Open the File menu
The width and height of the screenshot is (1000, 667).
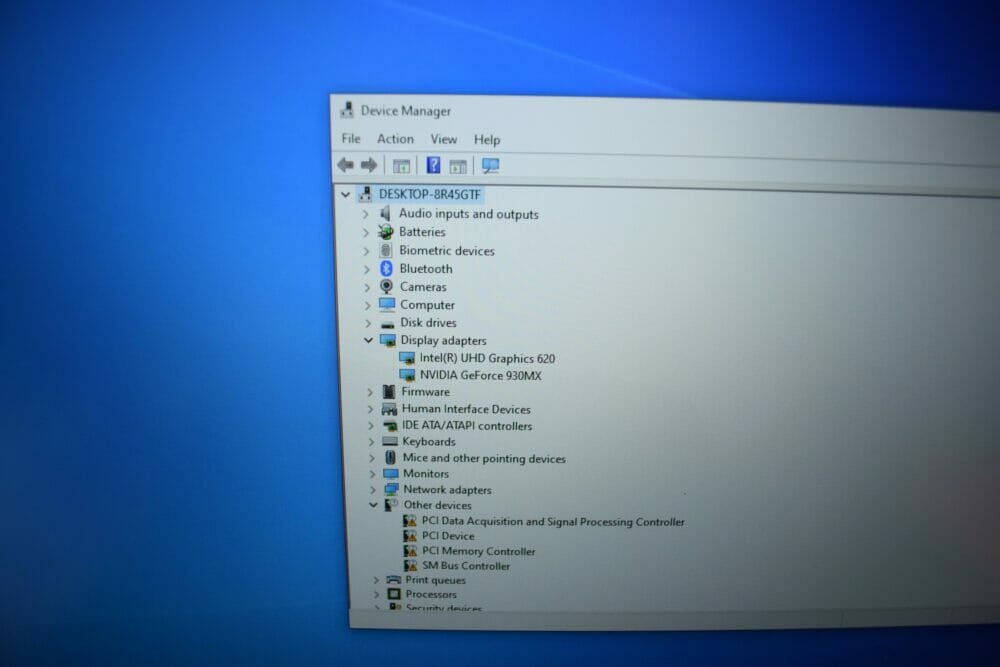[x=351, y=138]
